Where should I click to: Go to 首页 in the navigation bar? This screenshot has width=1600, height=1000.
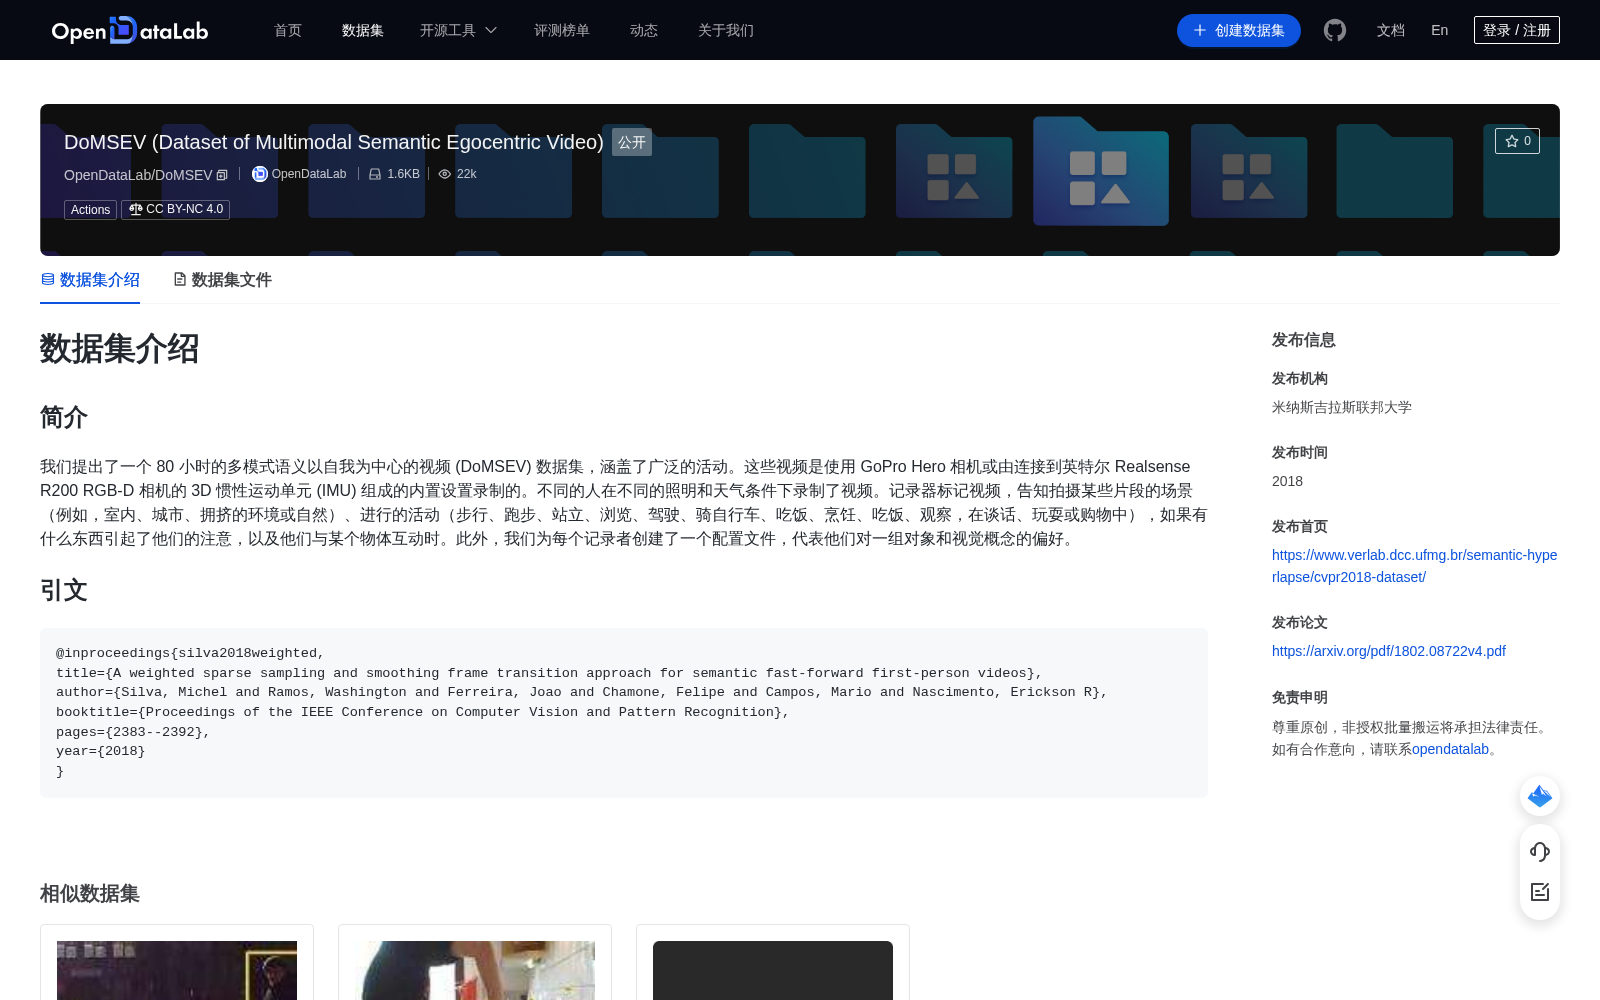click(288, 31)
